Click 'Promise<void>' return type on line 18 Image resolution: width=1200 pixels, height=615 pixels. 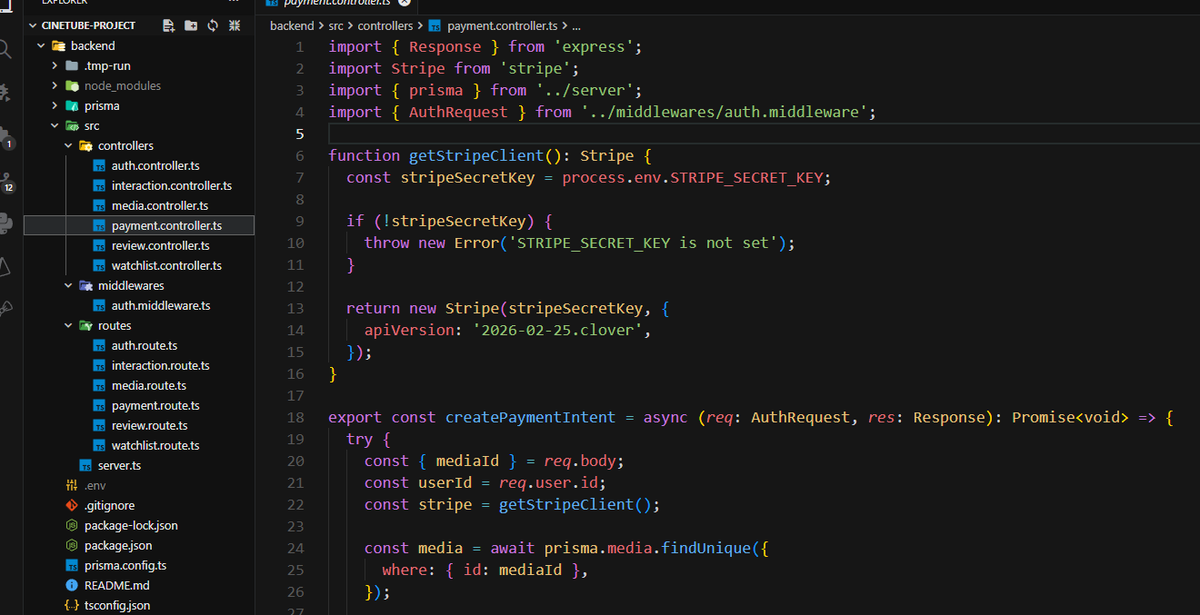(x=1070, y=417)
